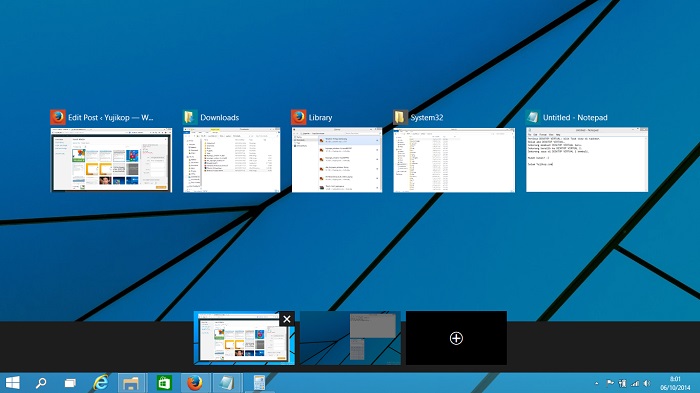700x393 pixels.
Task: Click the "System32" window title
Action: pyautogui.click(x=427, y=118)
